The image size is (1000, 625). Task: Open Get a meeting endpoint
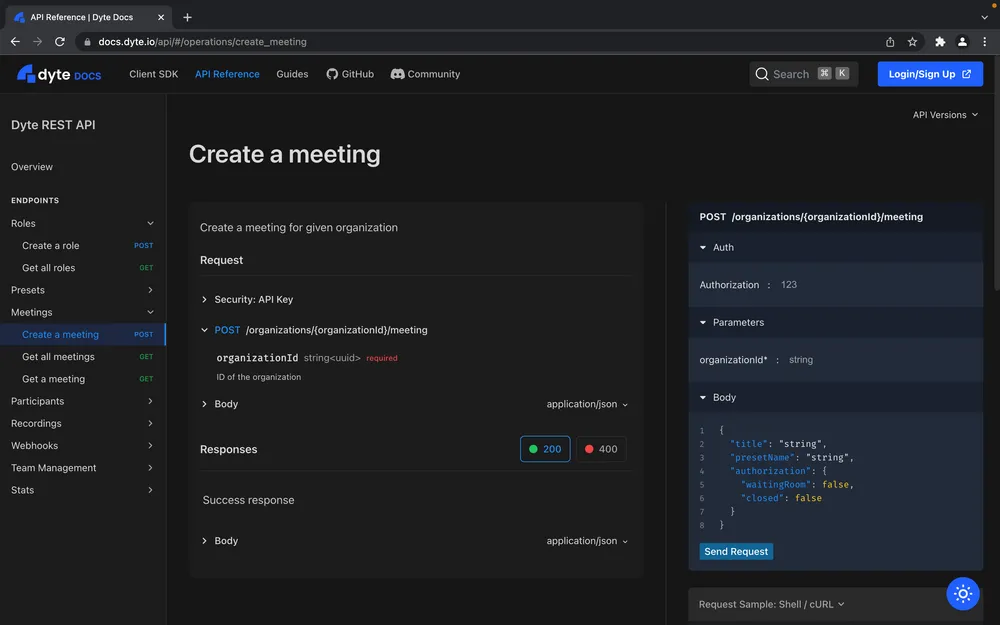click(x=82, y=379)
